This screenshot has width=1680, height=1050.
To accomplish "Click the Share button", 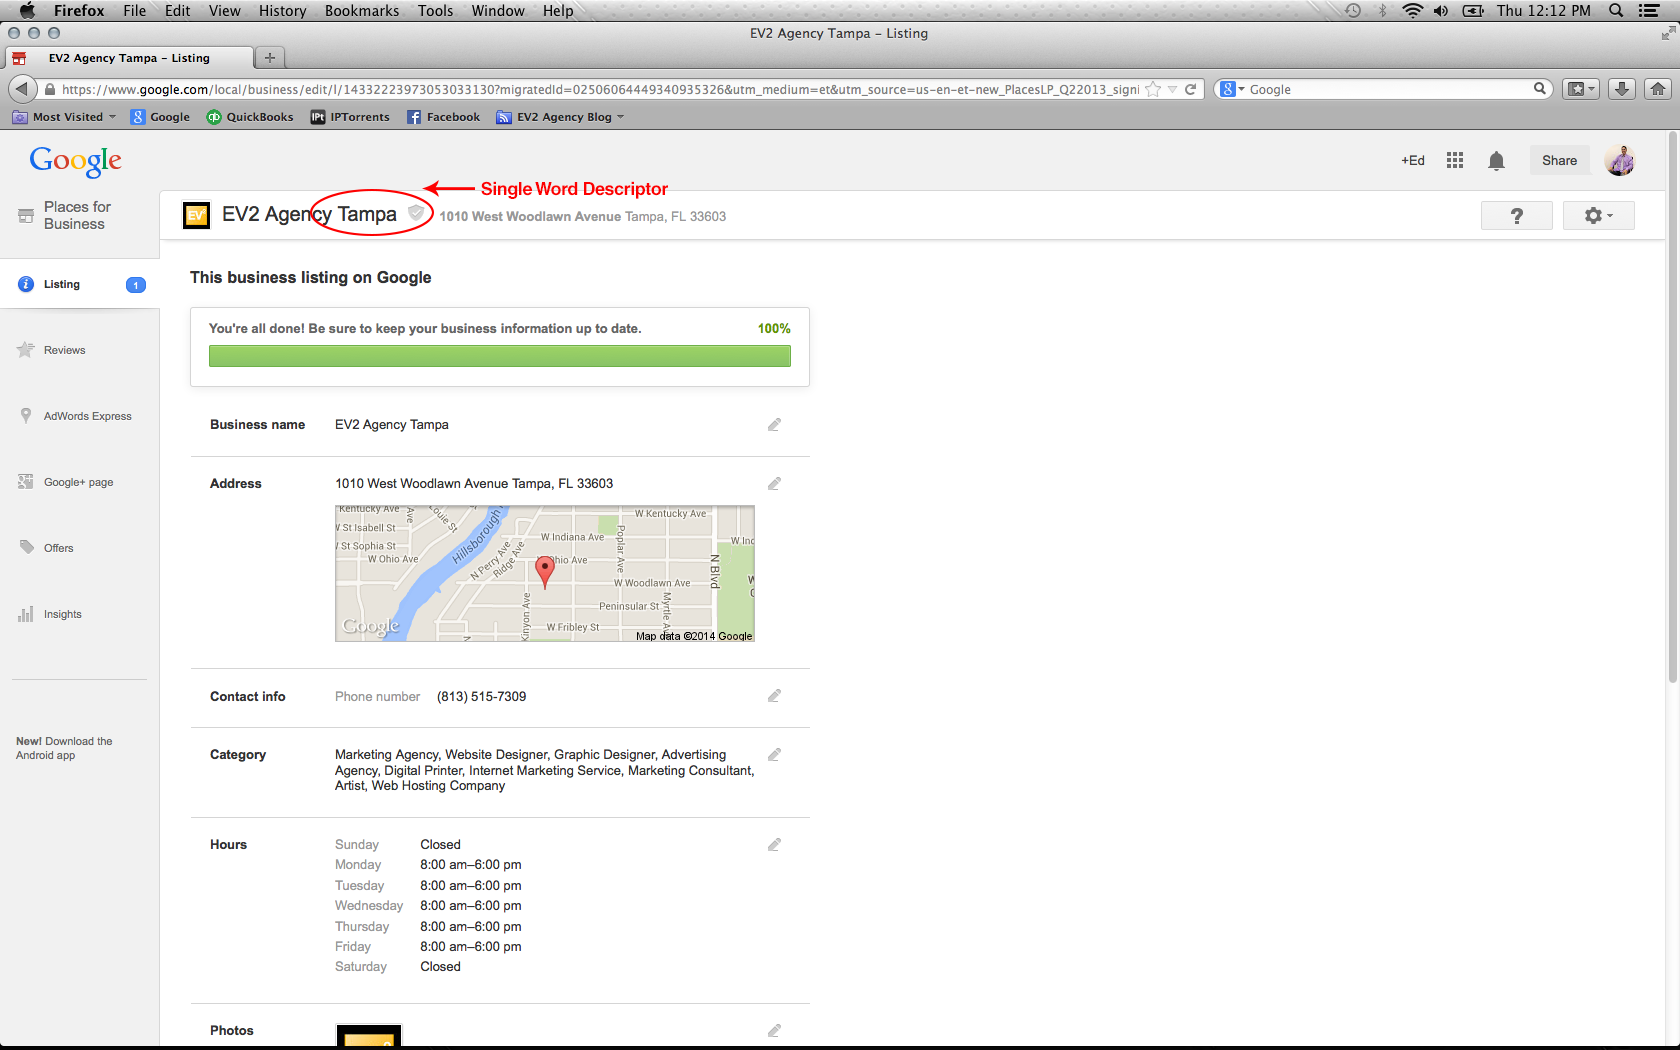I will (x=1559, y=161).
